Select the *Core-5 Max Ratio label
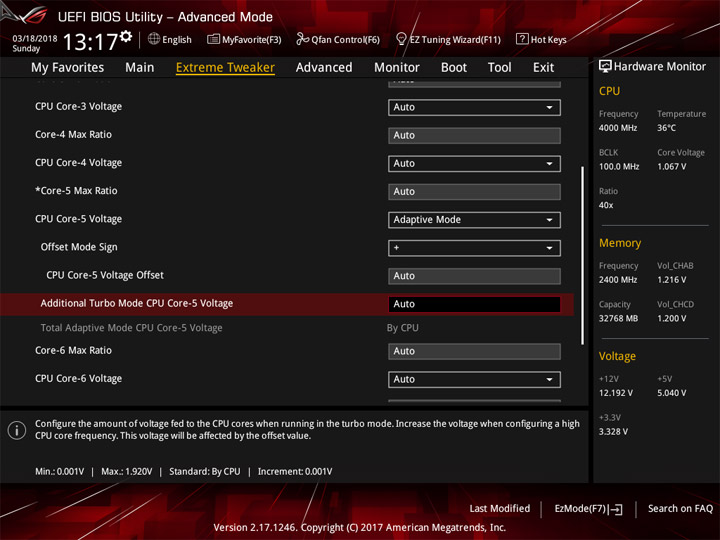This screenshot has width=720, height=540. click(76, 191)
